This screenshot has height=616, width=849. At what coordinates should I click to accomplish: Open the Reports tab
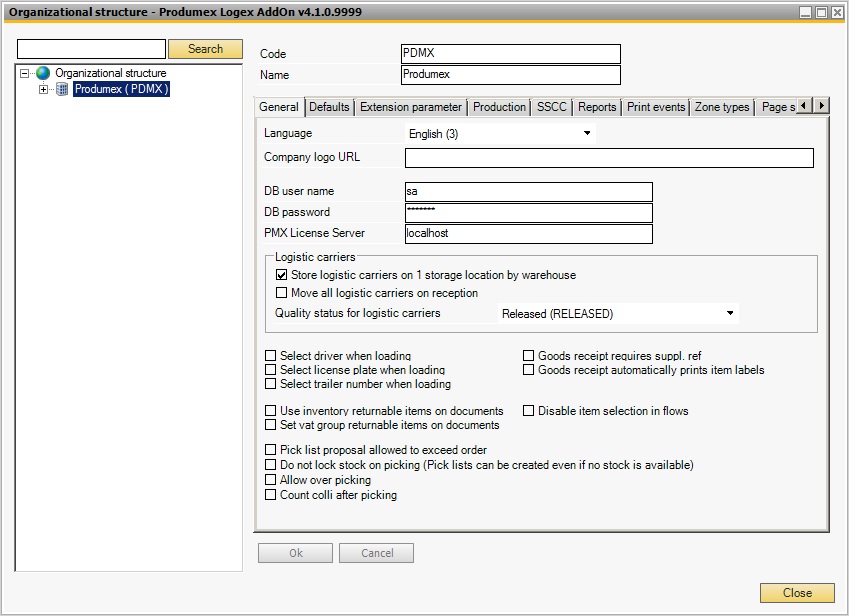point(597,107)
